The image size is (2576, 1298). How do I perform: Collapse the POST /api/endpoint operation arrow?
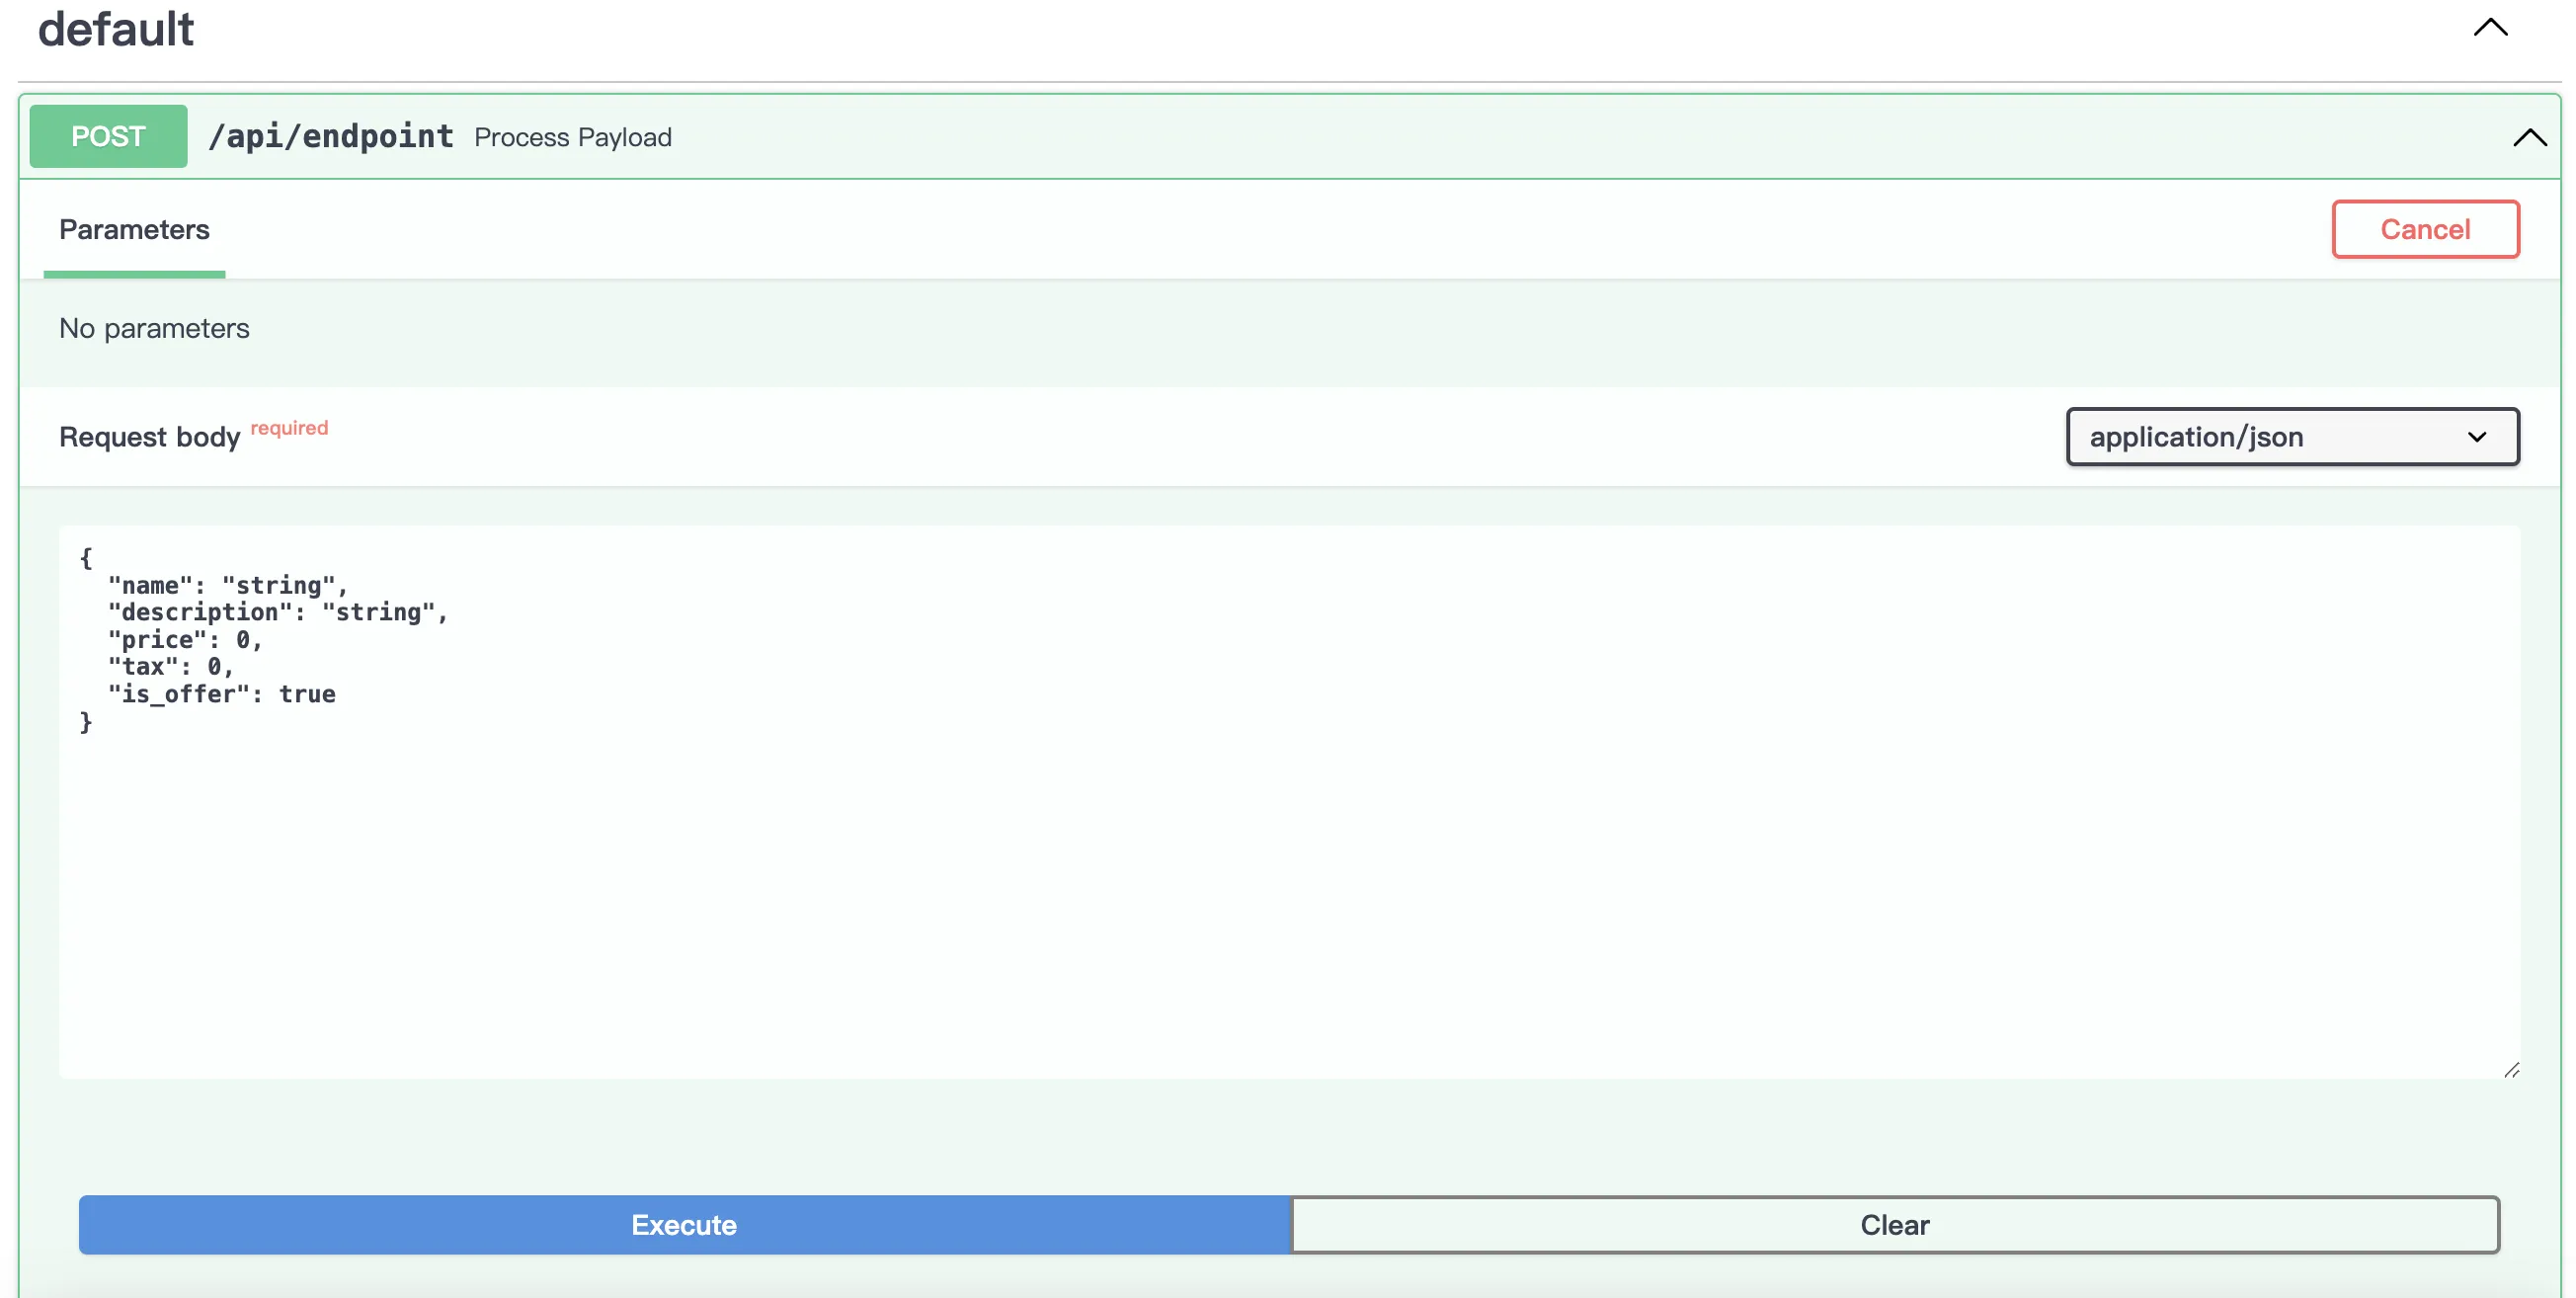(2529, 137)
